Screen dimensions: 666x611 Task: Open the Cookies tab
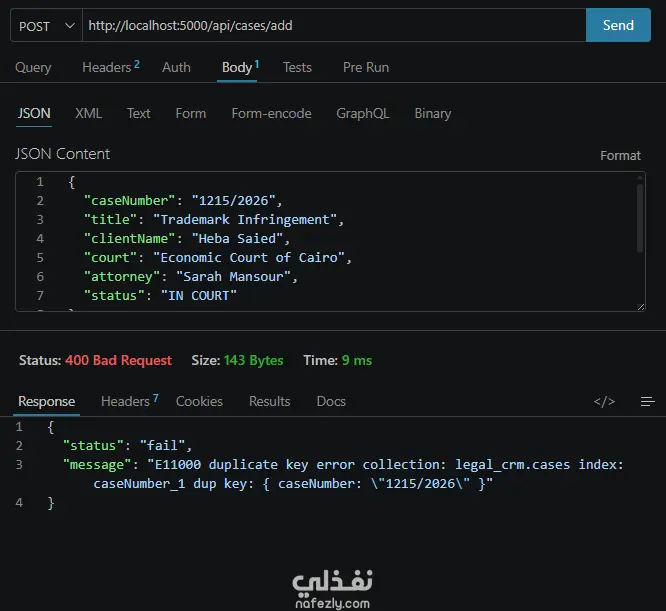pos(199,401)
